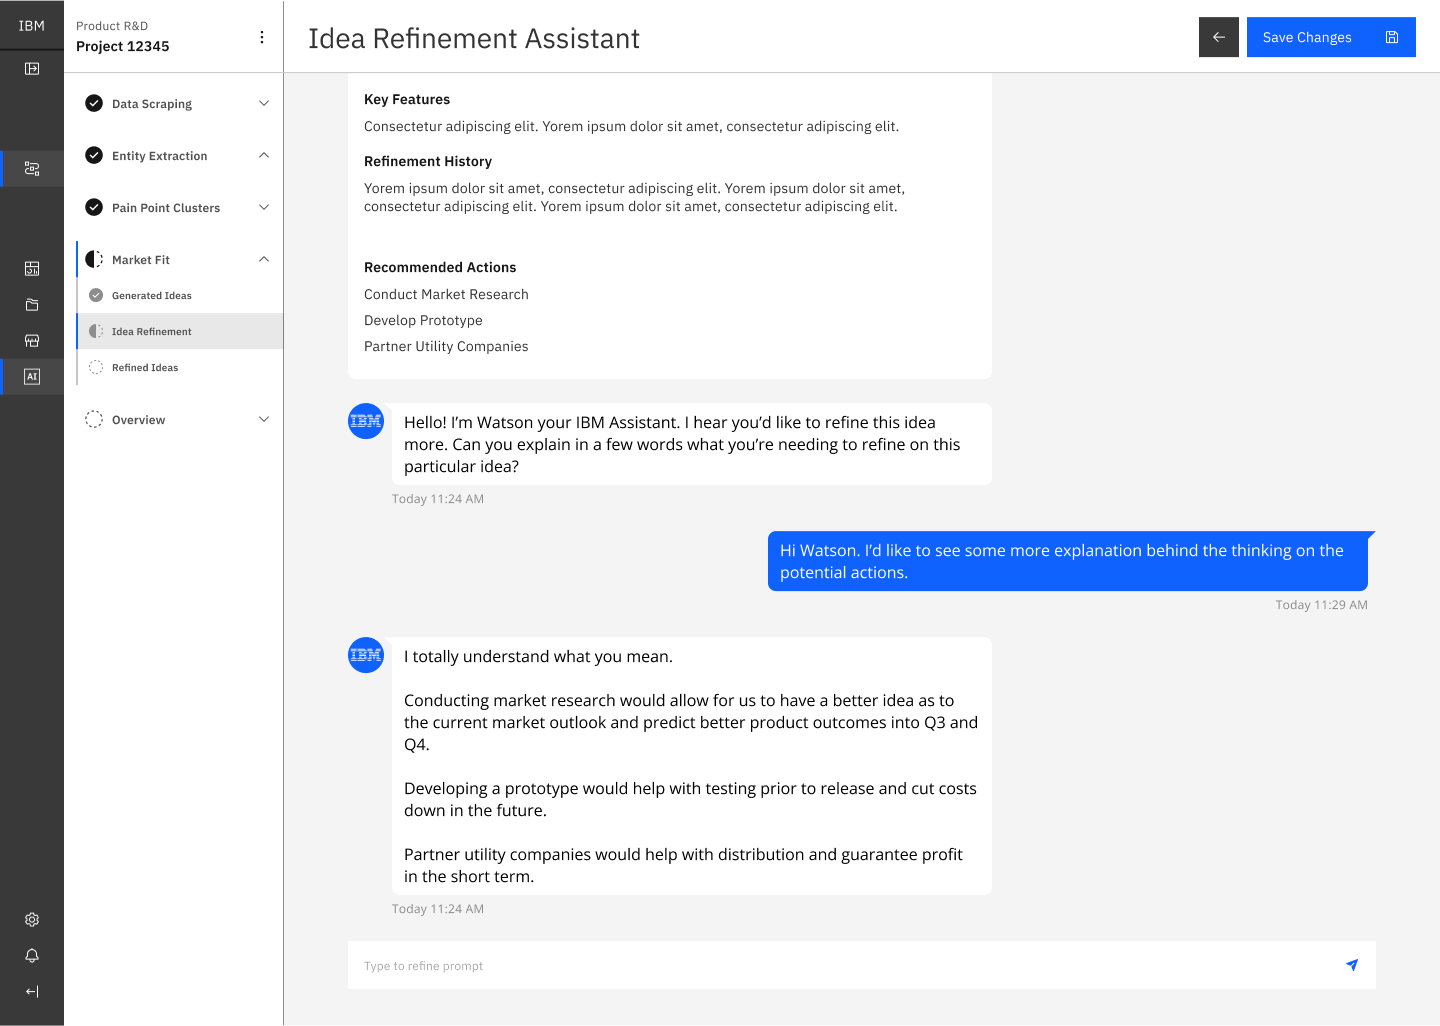This screenshot has width=1440, height=1026.
Task: Click the refine prompt input field
Action: pos(700,965)
